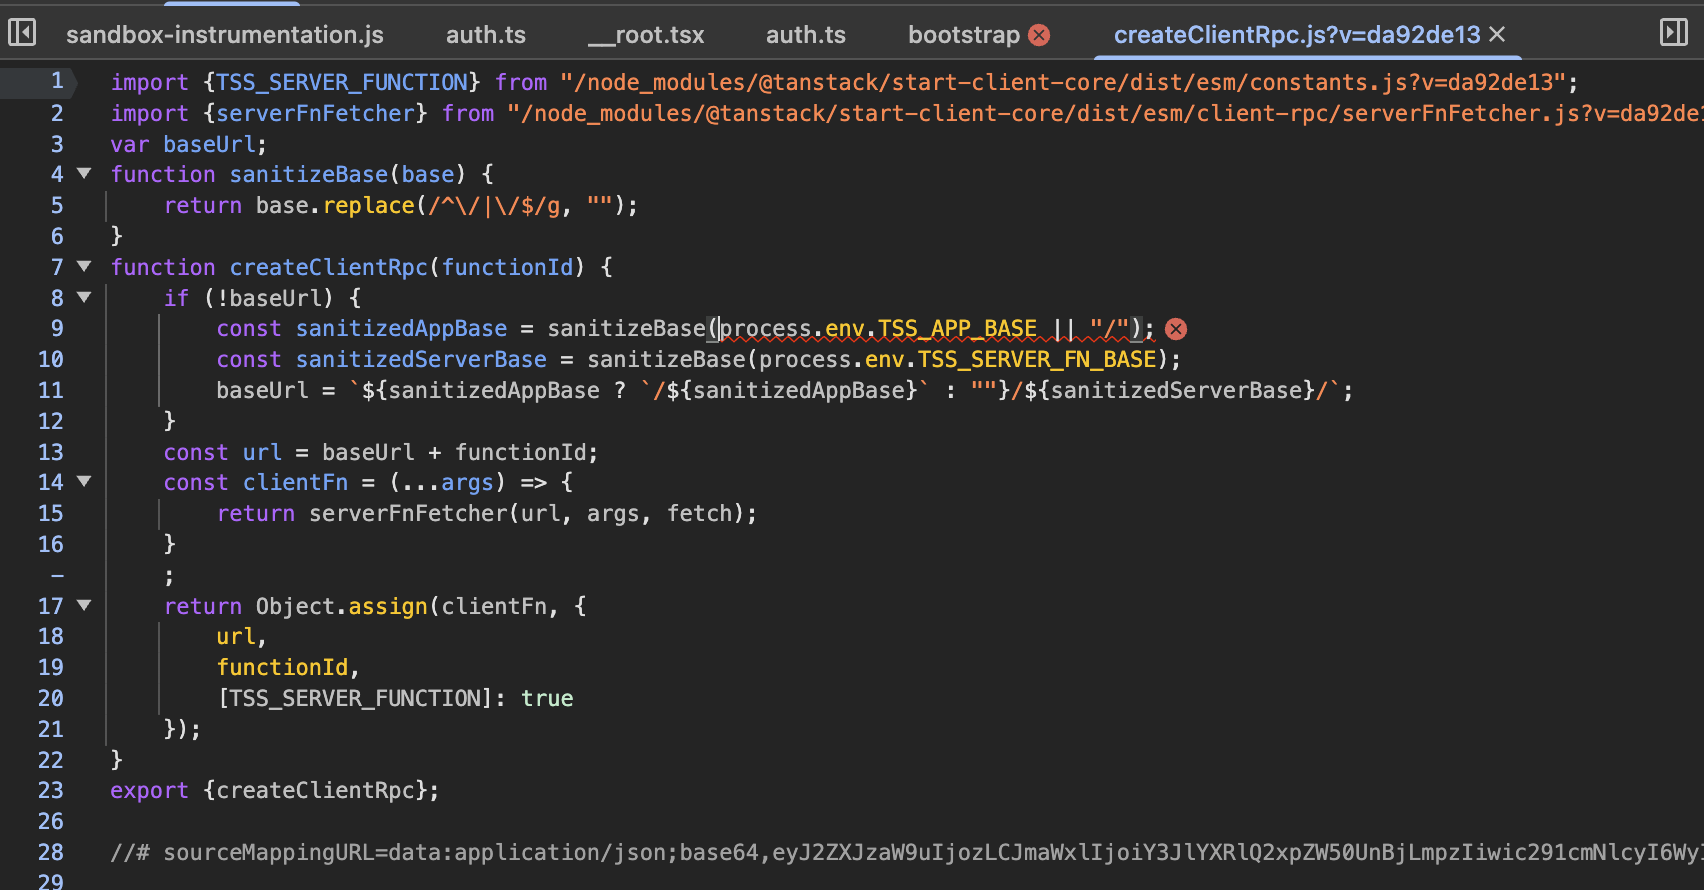This screenshot has width=1704, height=890.
Task: Click the error icon on the bootstrap tab
Action: pos(1040,35)
